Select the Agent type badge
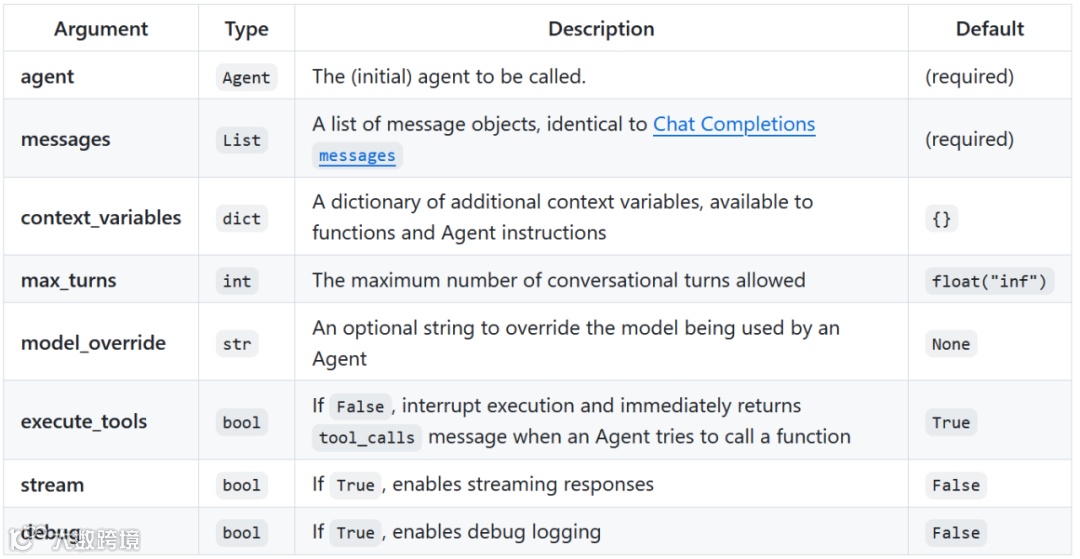Viewport: 1080px width, 559px height. coord(246,78)
